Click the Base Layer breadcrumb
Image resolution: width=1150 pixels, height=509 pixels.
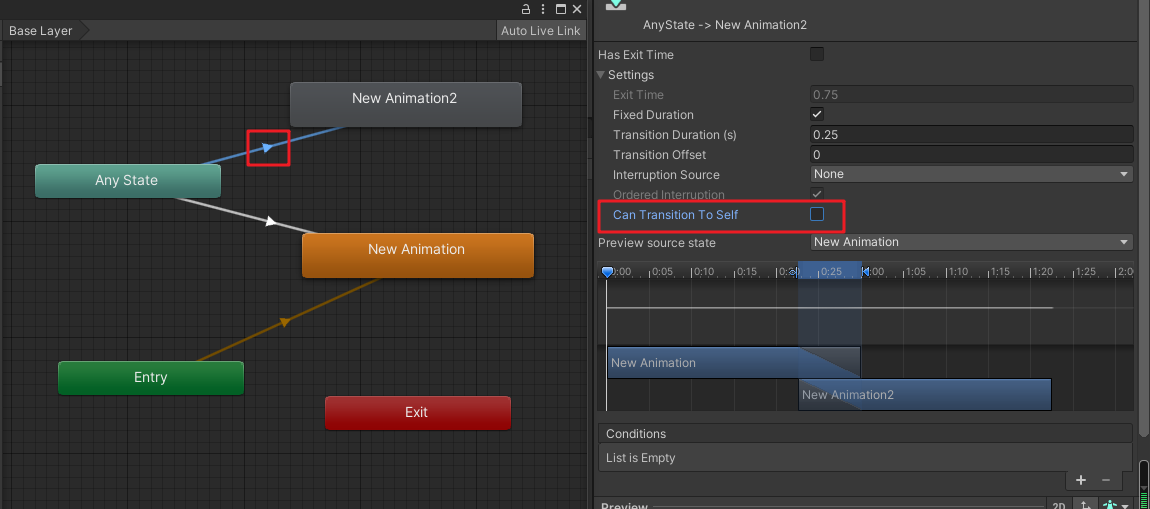click(42, 31)
